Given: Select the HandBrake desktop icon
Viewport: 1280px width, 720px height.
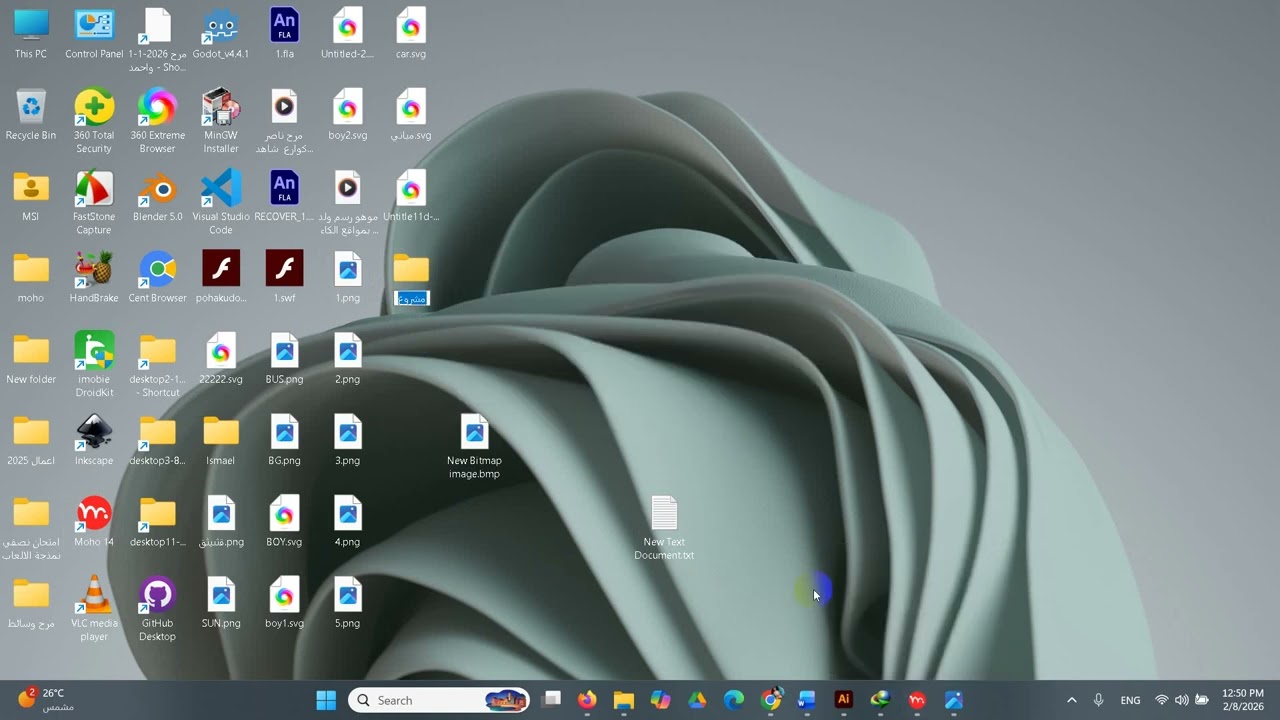Looking at the screenshot, I should [x=94, y=270].
